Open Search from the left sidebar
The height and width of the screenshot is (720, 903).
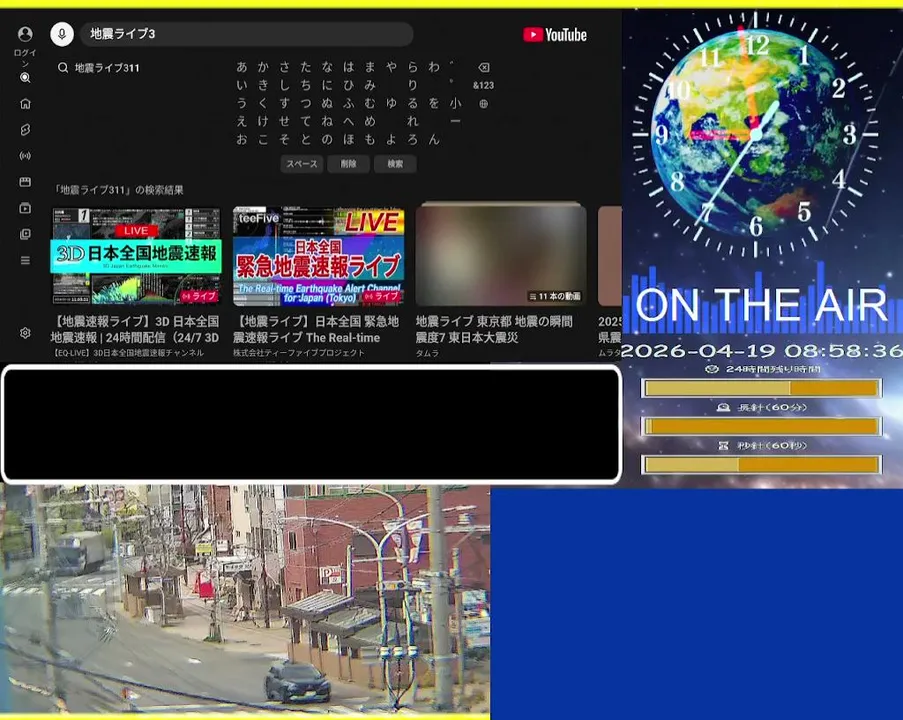[25, 78]
